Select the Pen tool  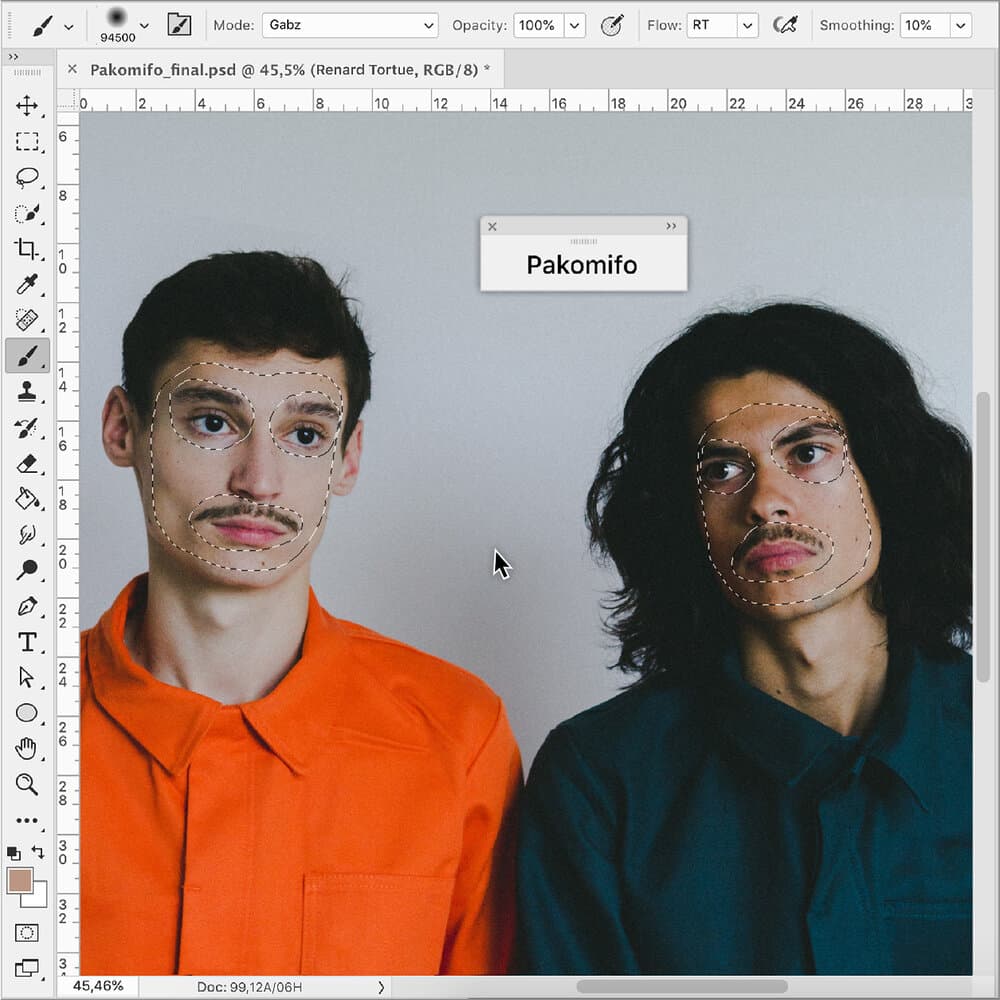pyautogui.click(x=27, y=605)
